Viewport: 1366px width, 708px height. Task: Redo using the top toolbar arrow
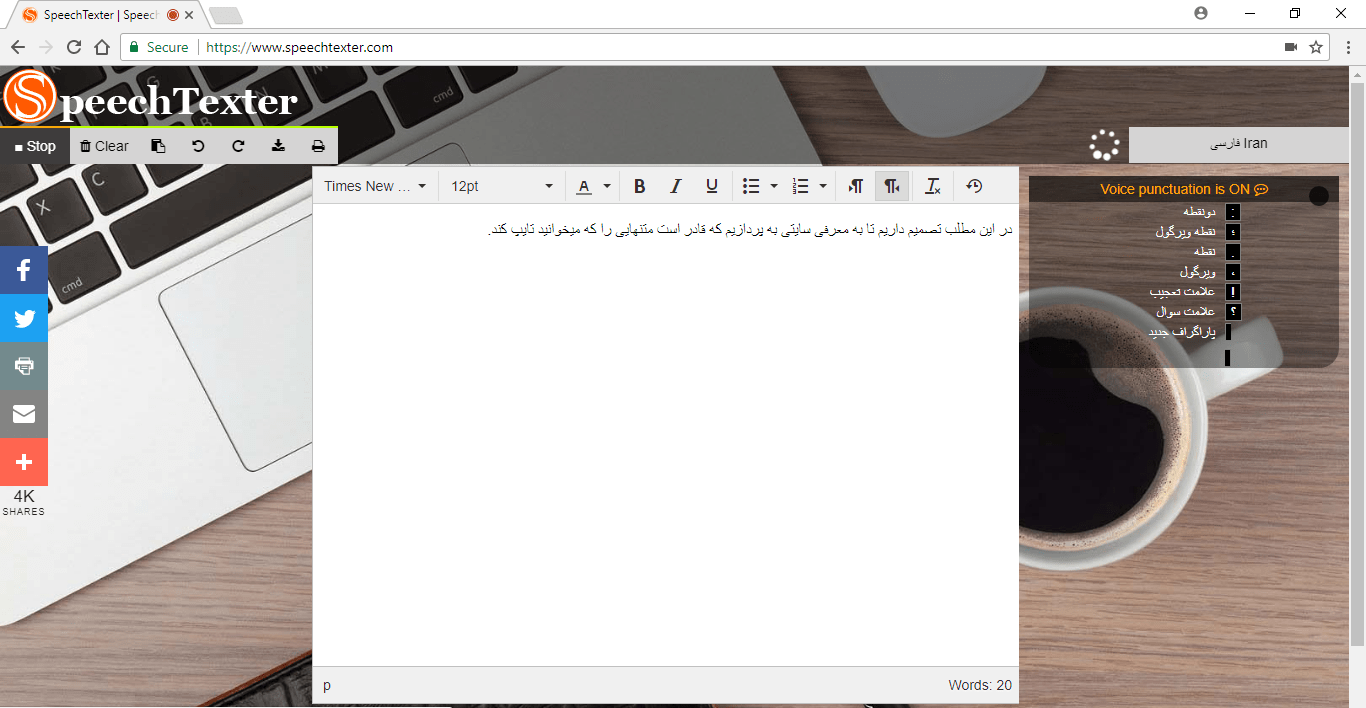click(238, 146)
